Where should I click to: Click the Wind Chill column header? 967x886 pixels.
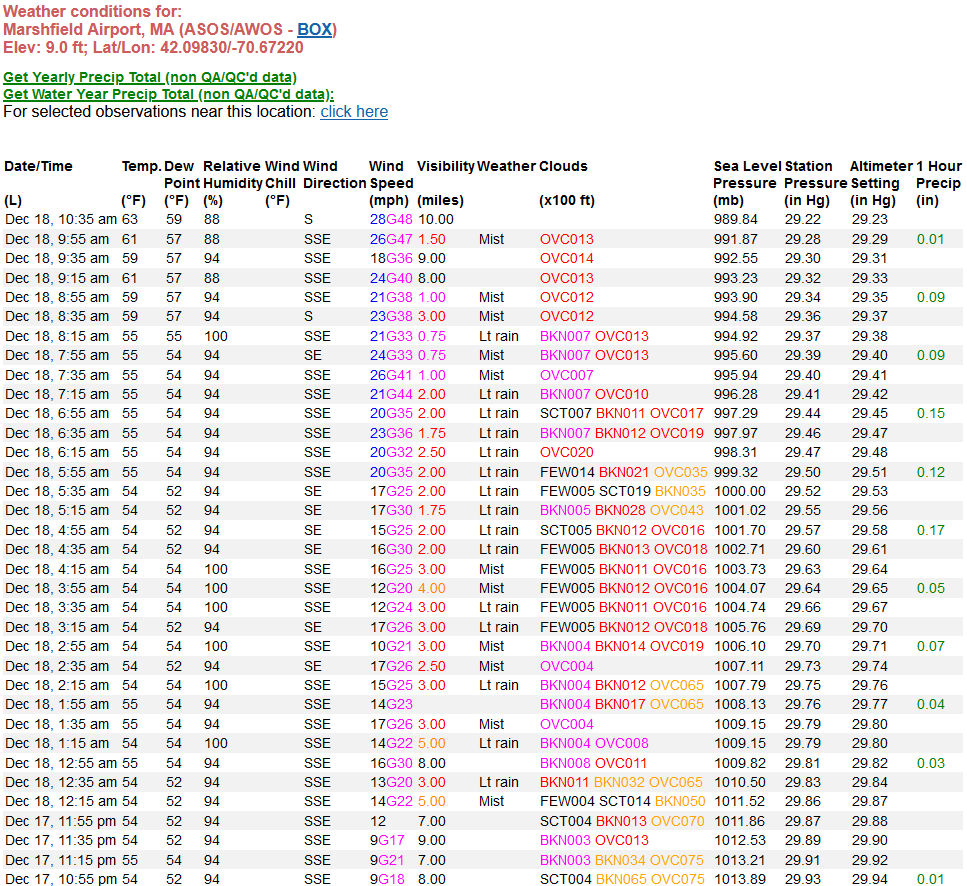[x=282, y=175]
